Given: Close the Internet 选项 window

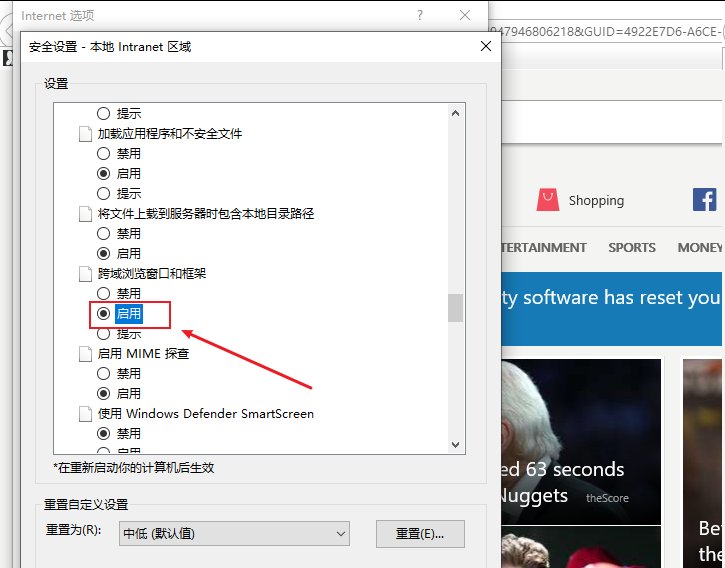Looking at the screenshot, I should click(465, 15).
